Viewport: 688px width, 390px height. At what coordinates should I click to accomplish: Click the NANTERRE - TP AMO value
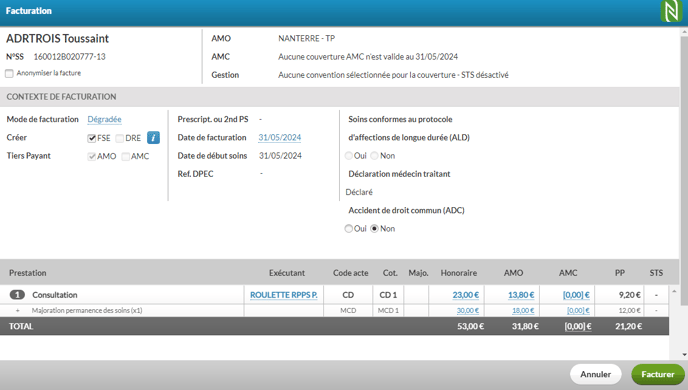point(307,39)
